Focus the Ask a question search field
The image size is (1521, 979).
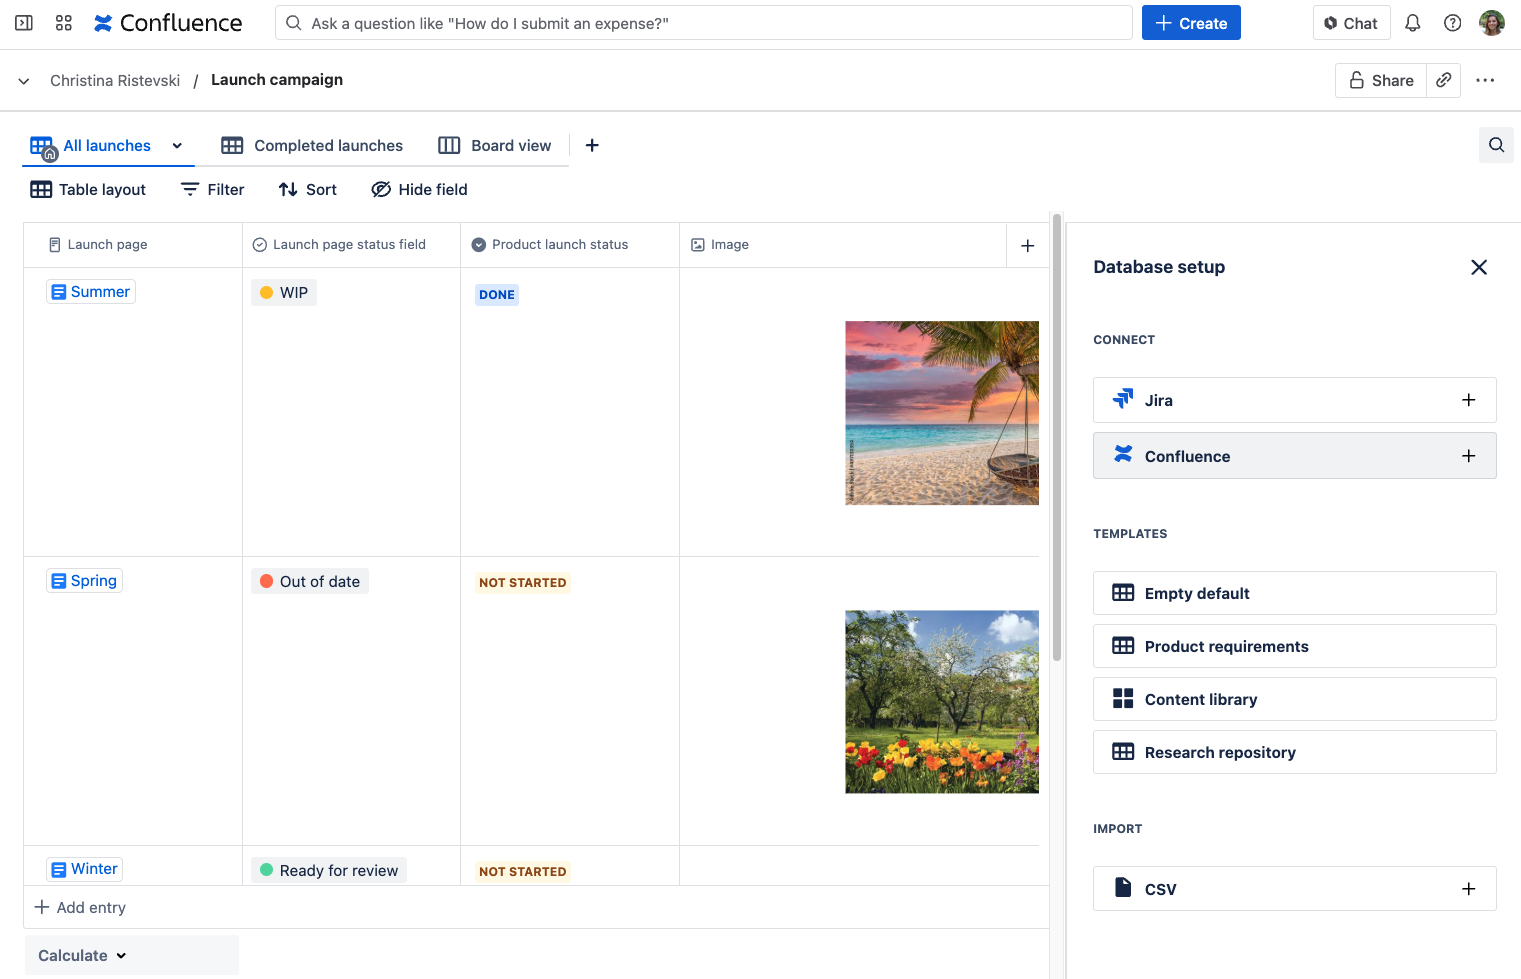pos(704,23)
